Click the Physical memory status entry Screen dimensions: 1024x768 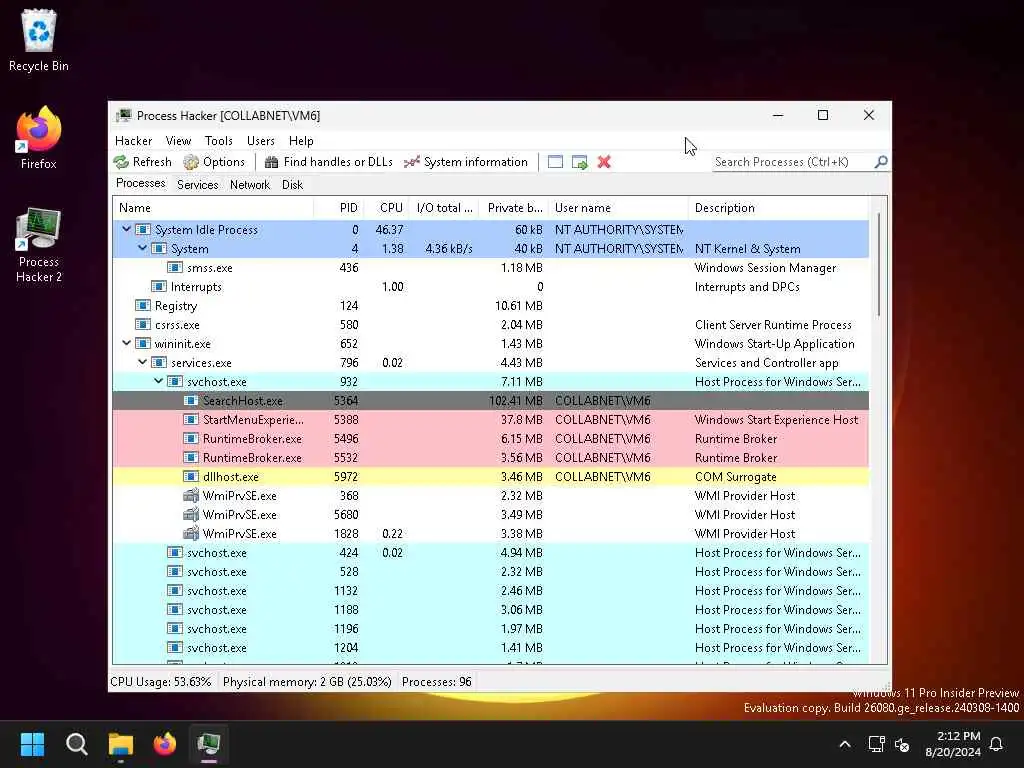(307, 682)
